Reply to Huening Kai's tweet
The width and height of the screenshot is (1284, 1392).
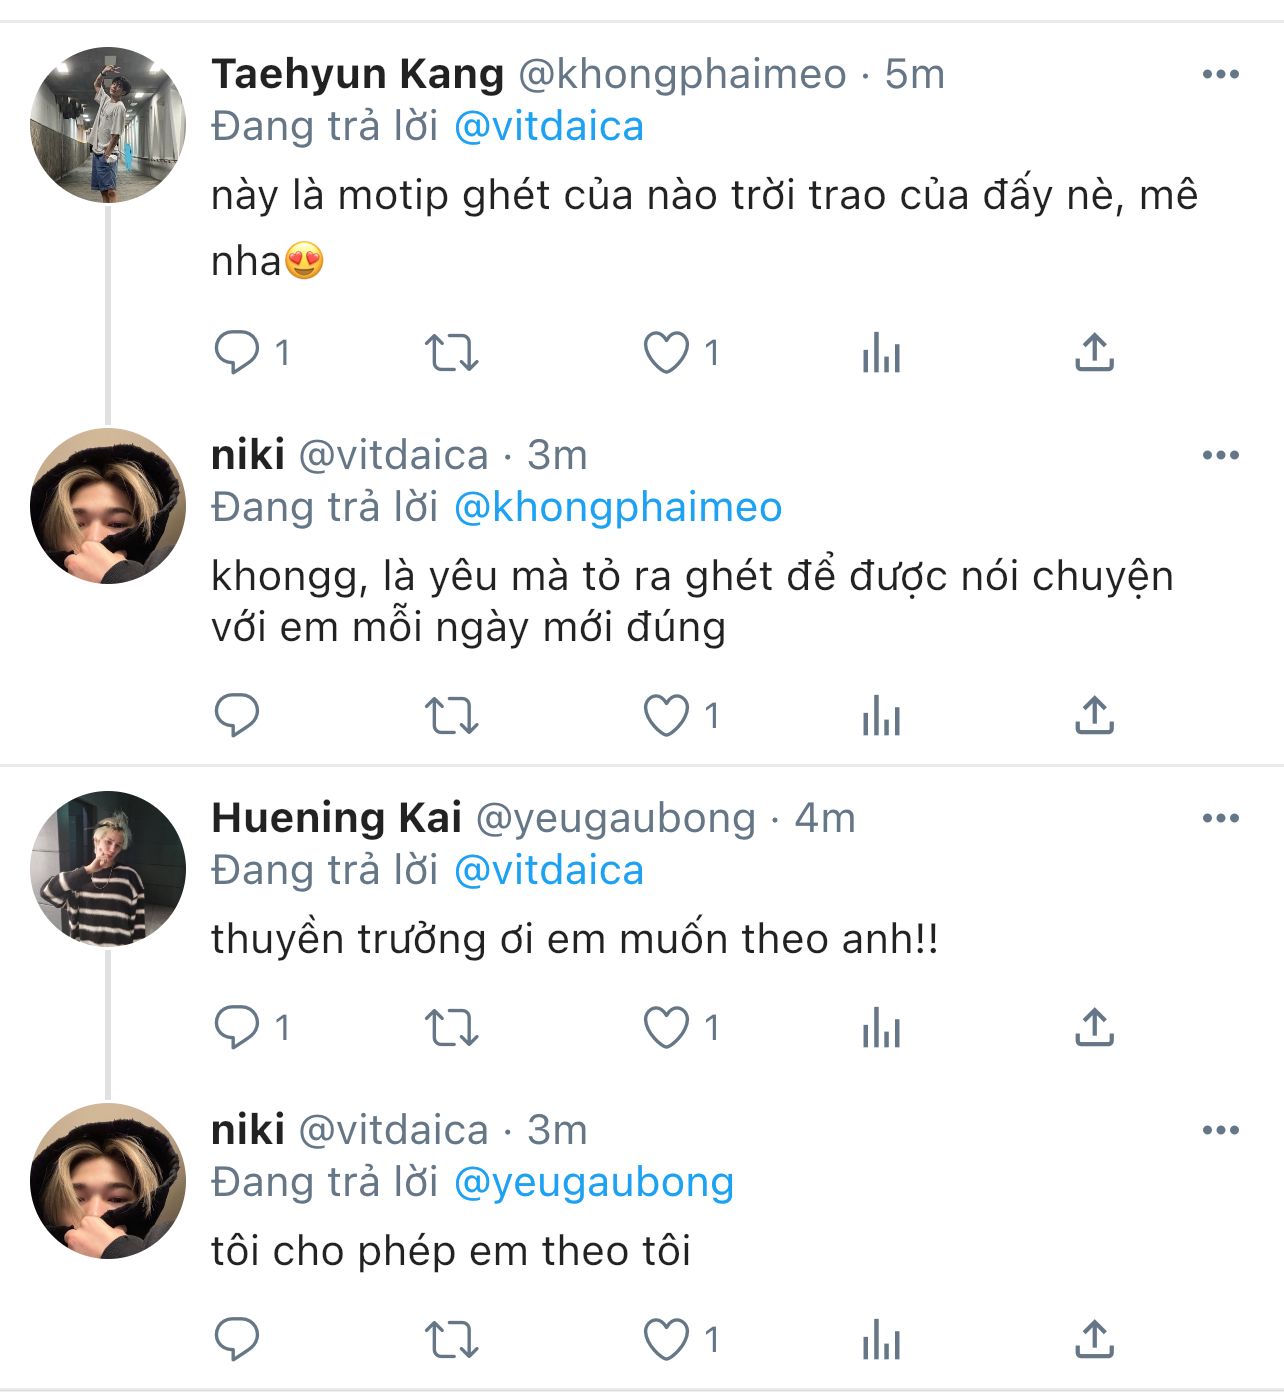[x=237, y=1027]
